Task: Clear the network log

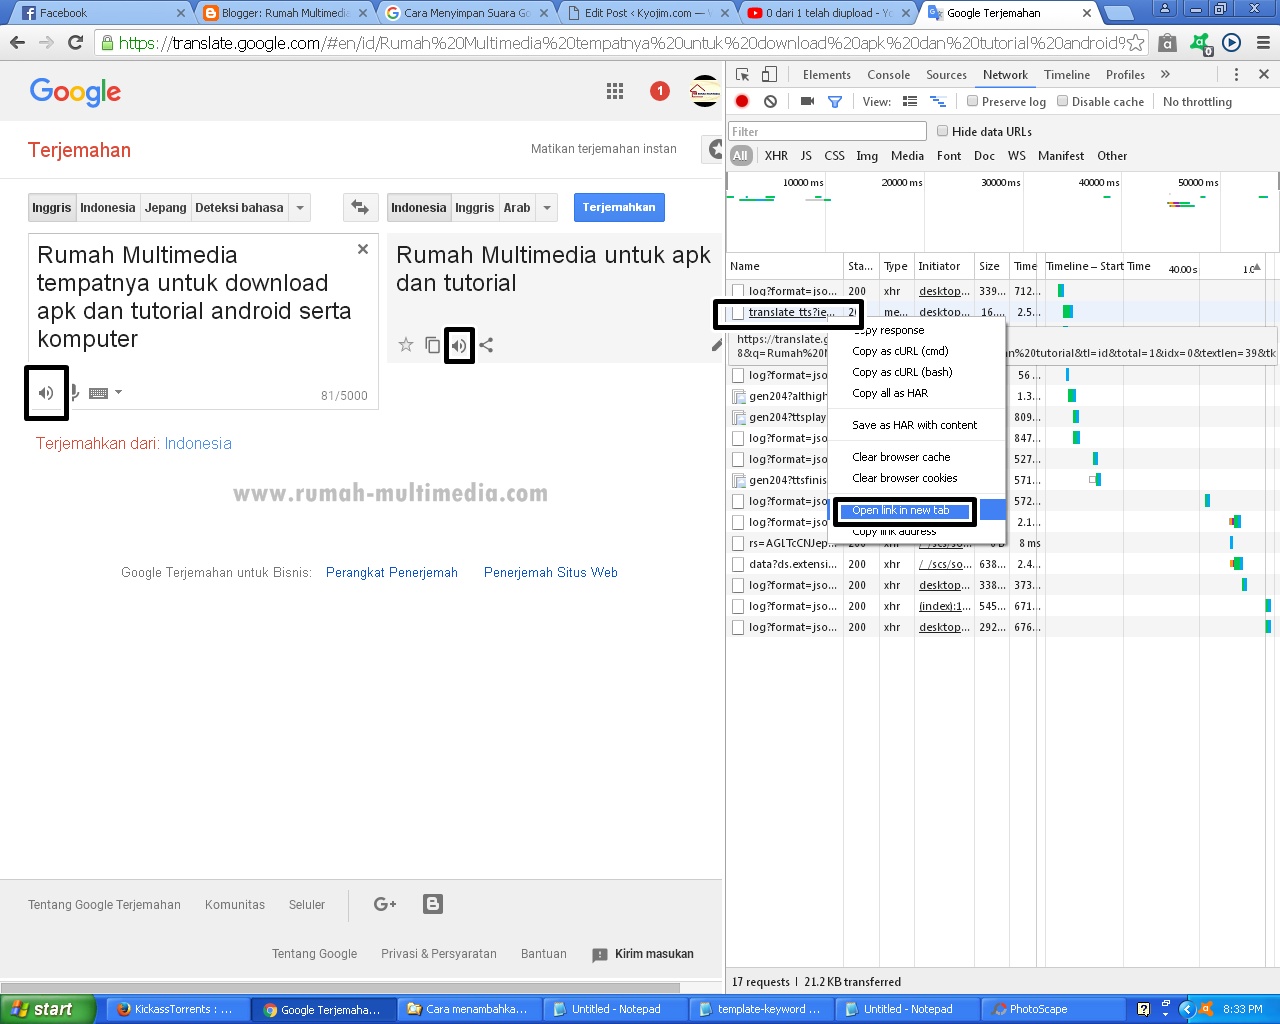Action: (x=770, y=101)
